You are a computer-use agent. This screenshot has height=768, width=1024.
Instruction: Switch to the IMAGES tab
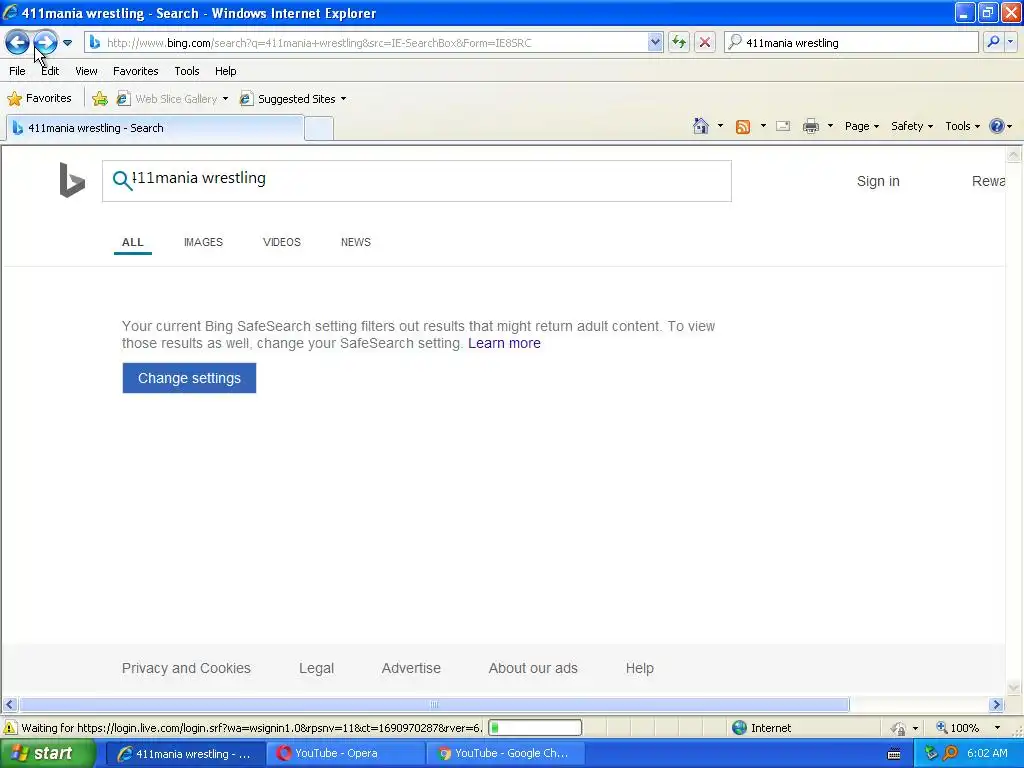203,242
